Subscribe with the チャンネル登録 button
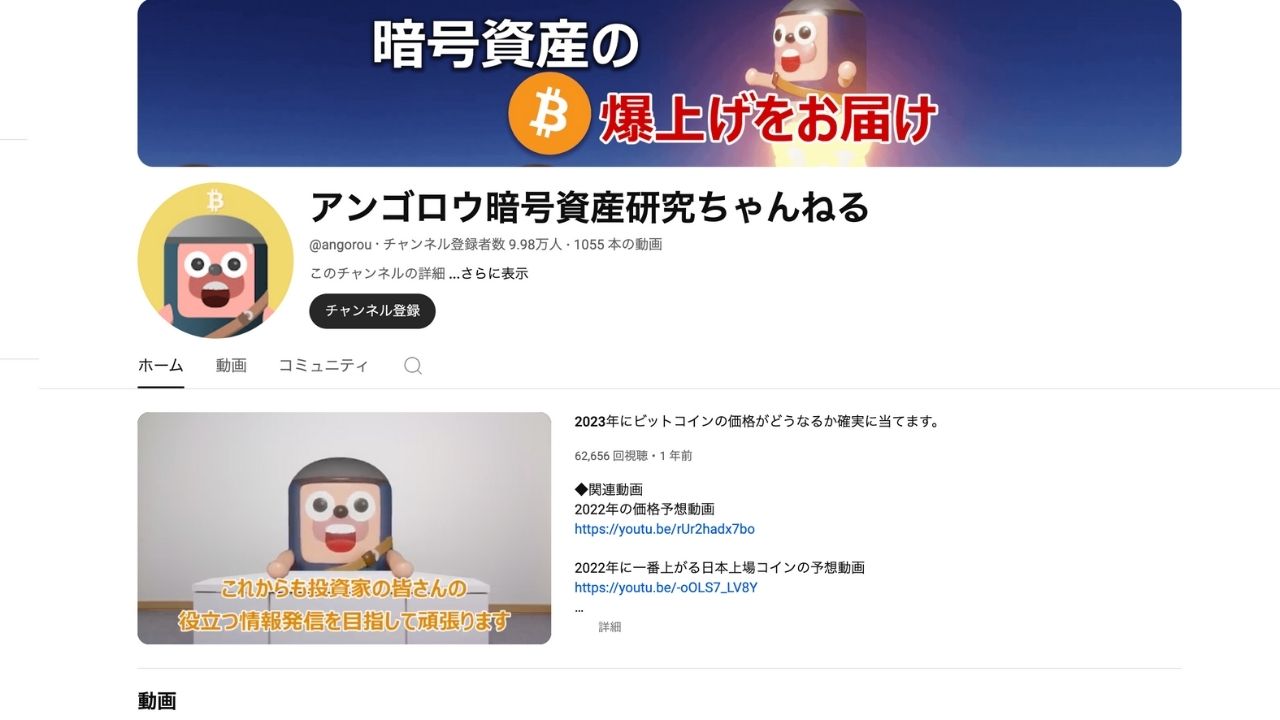Image resolution: width=1280 pixels, height=720 pixels. tap(372, 311)
